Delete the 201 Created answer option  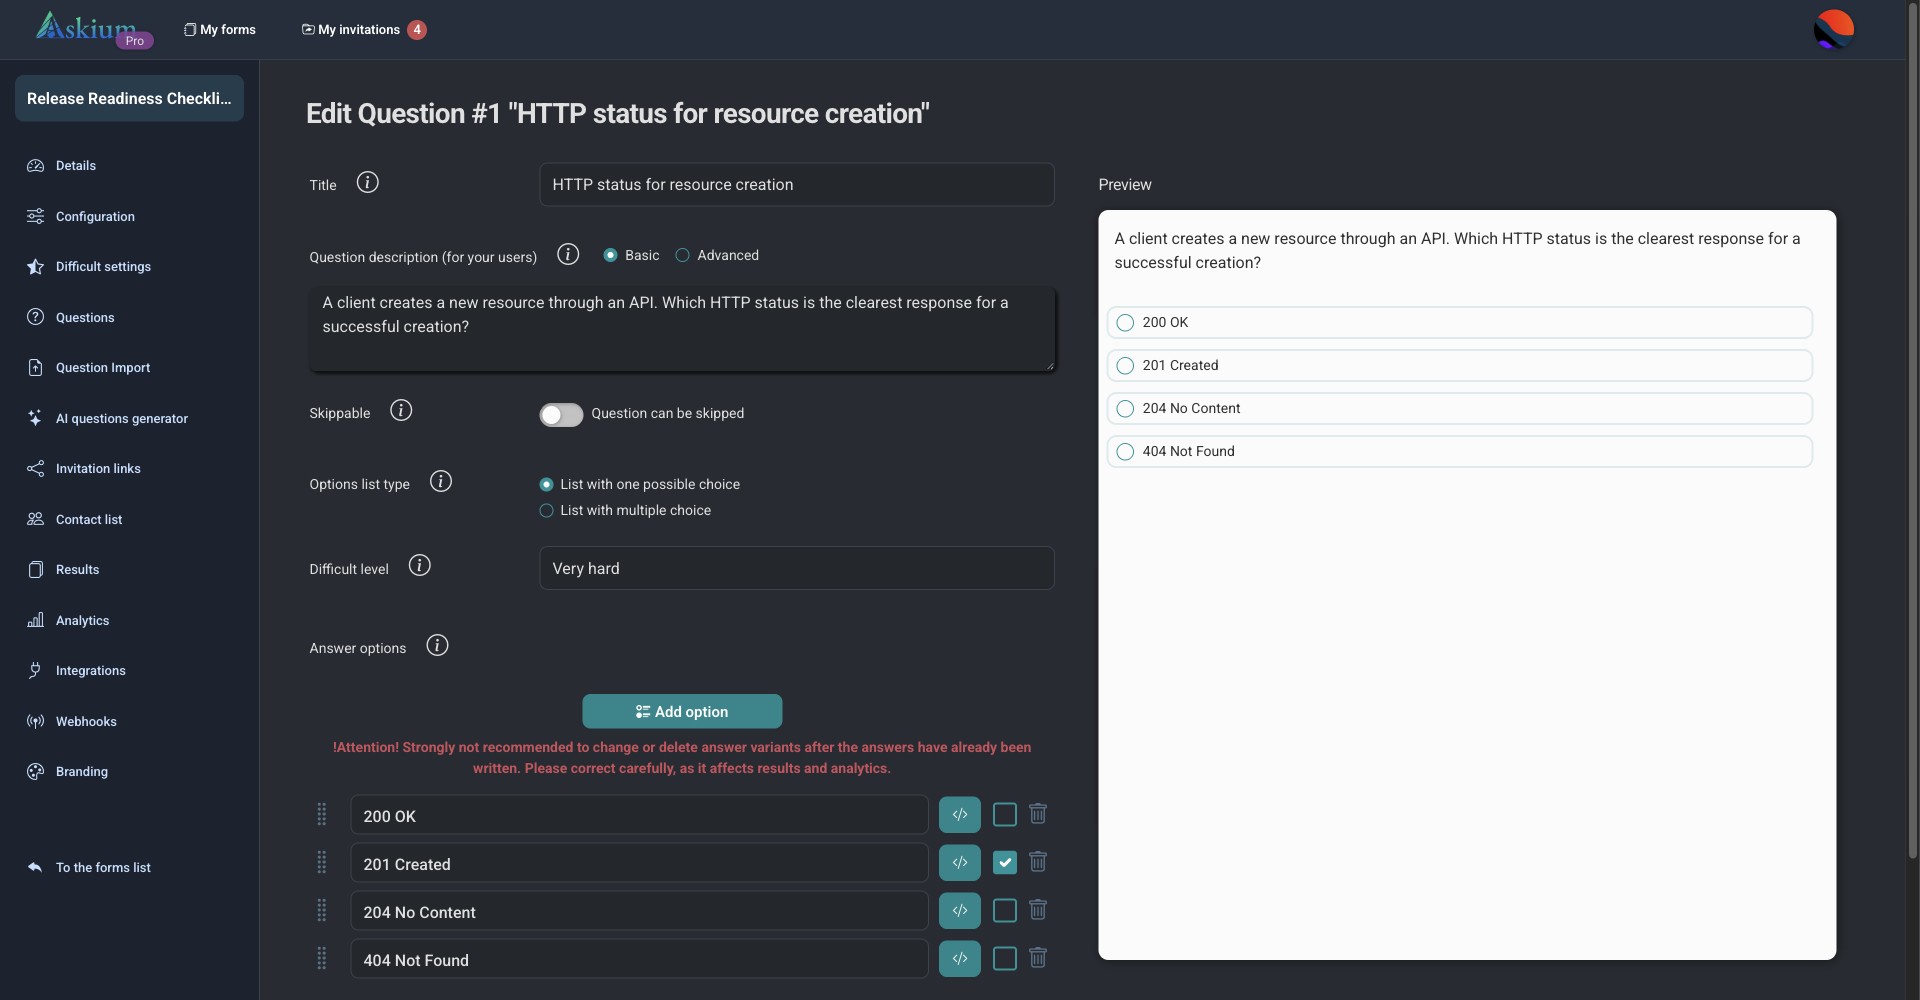[1038, 862]
